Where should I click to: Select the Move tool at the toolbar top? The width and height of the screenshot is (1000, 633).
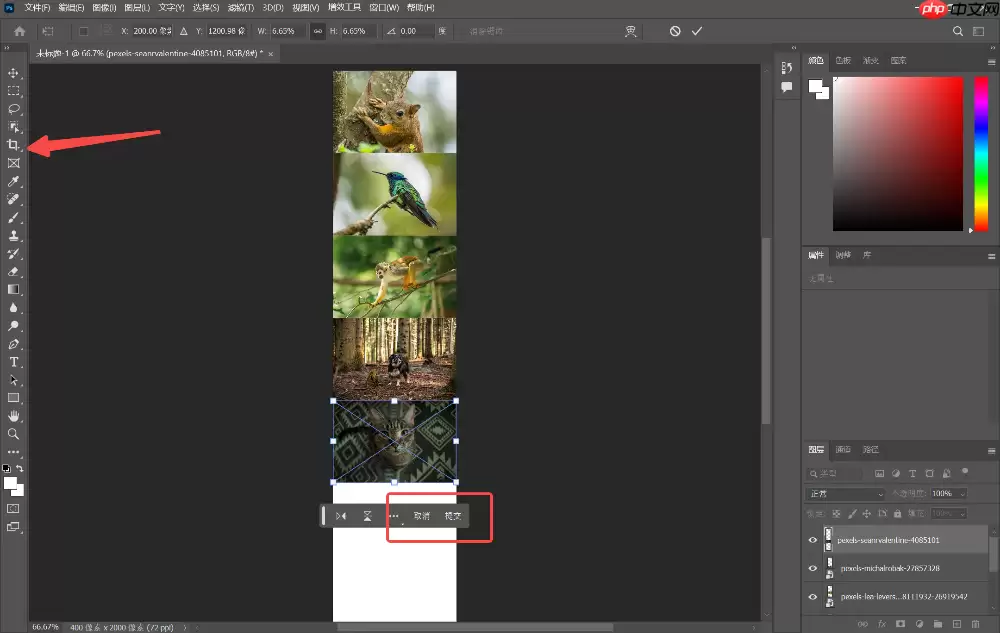pos(13,72)
